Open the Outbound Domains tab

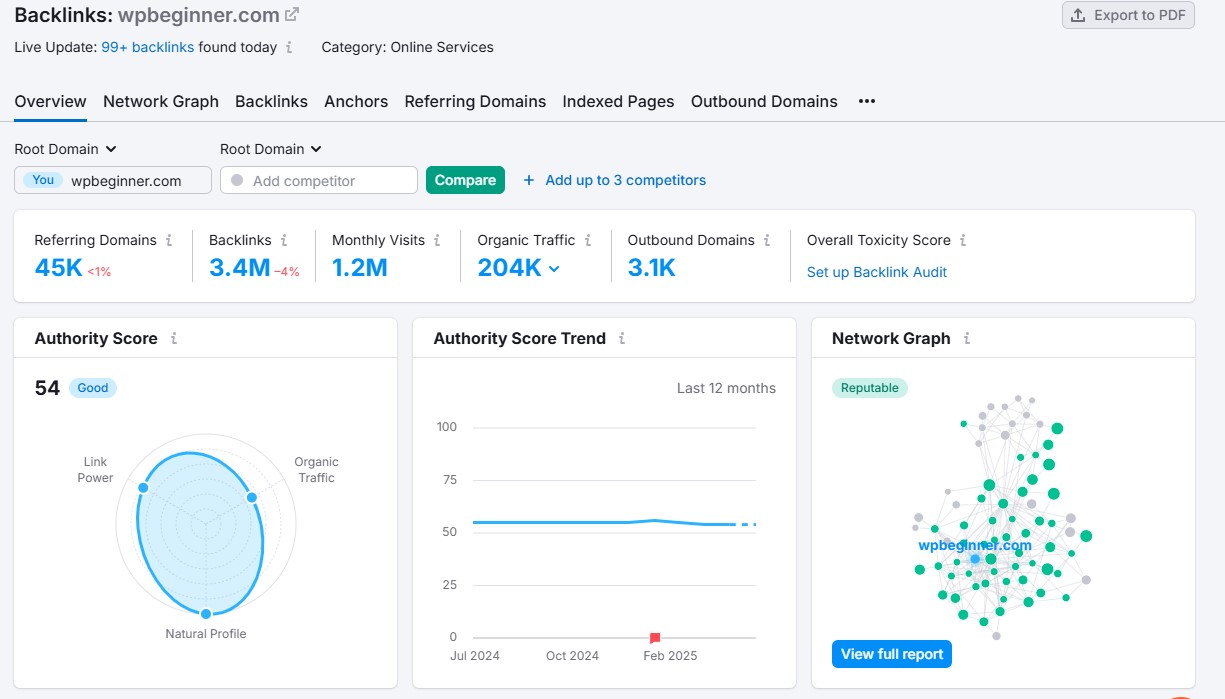(764, 101)
